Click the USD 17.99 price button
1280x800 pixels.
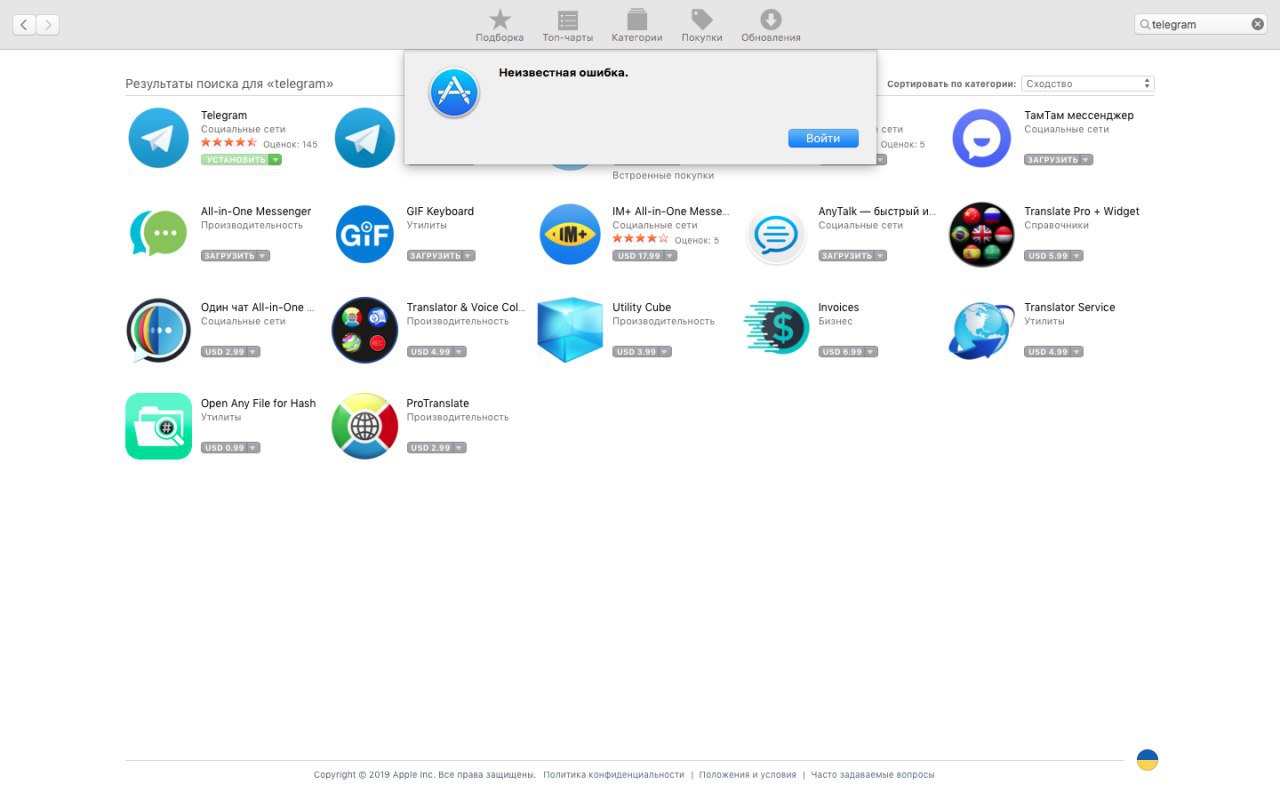(644, 256)
